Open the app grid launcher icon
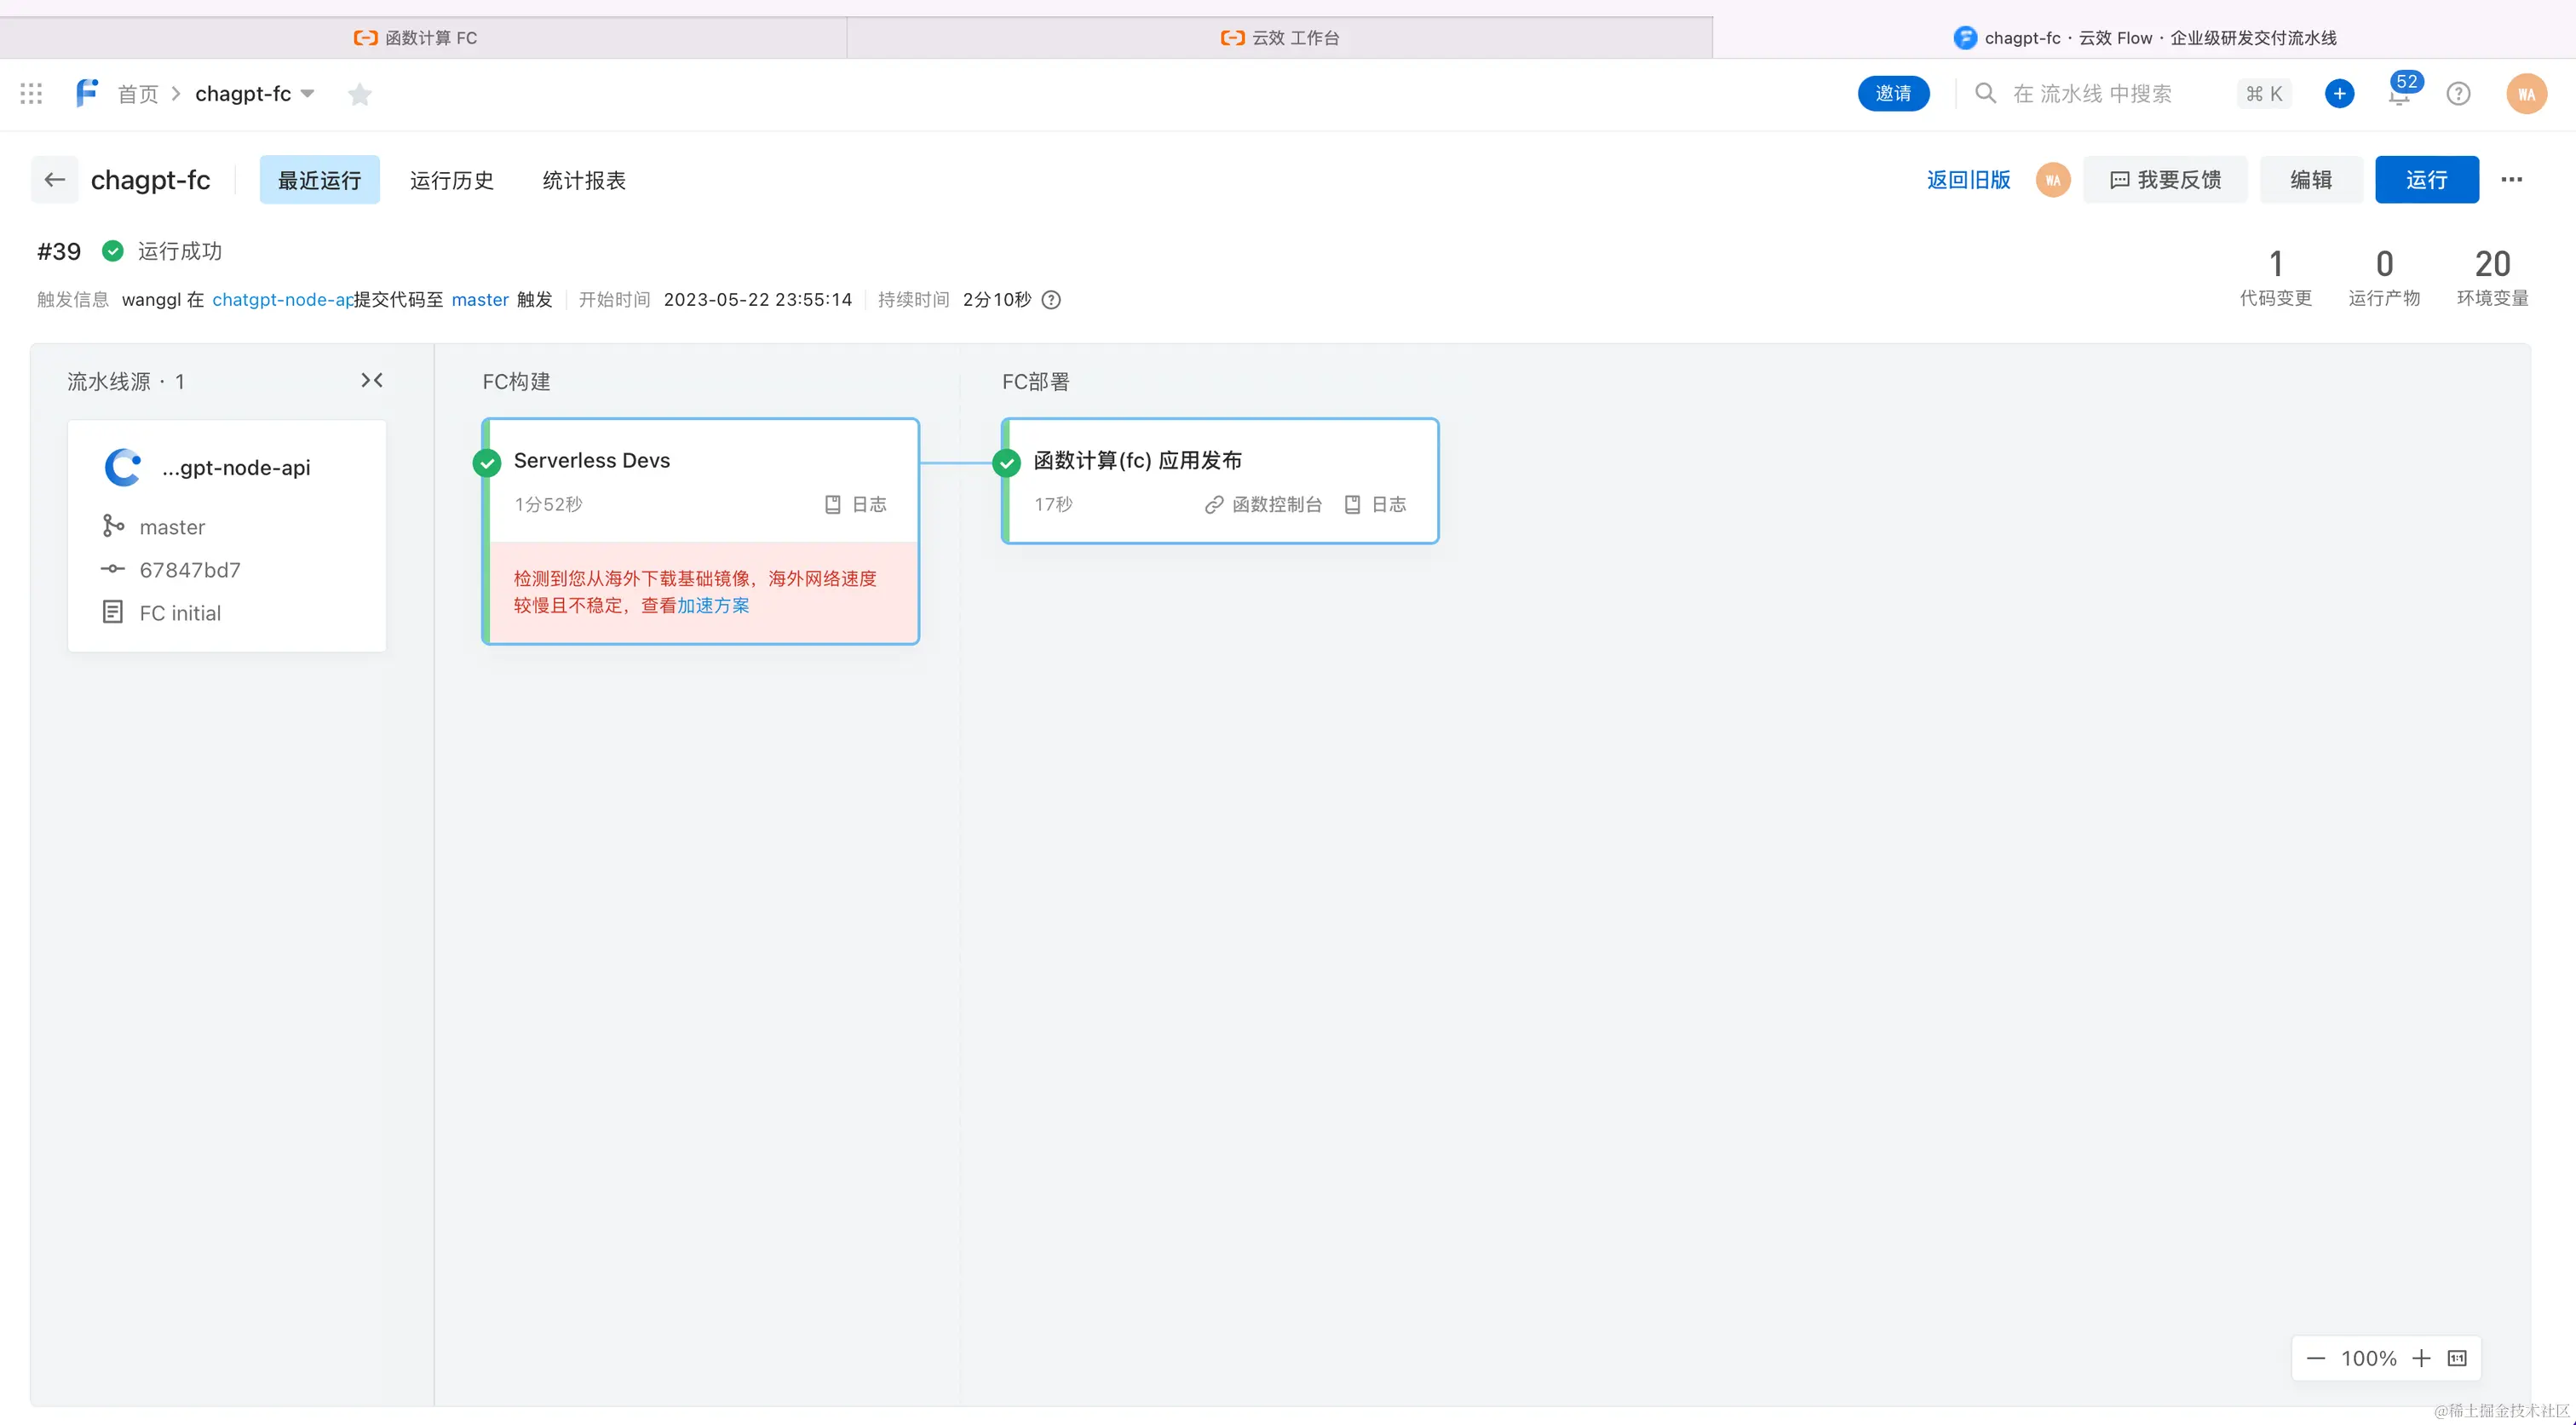2576x1425 pixels. pyautogui.click(x=31, y=94)
